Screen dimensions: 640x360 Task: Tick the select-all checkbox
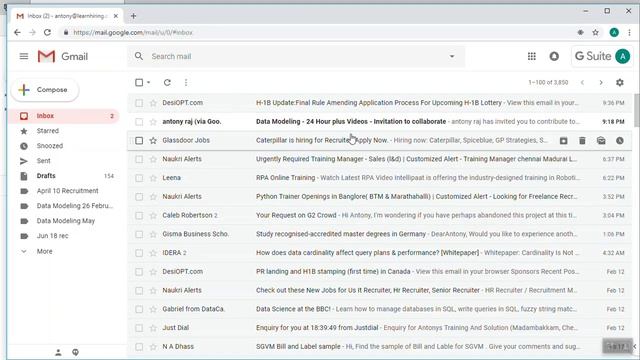click(139, 82)
